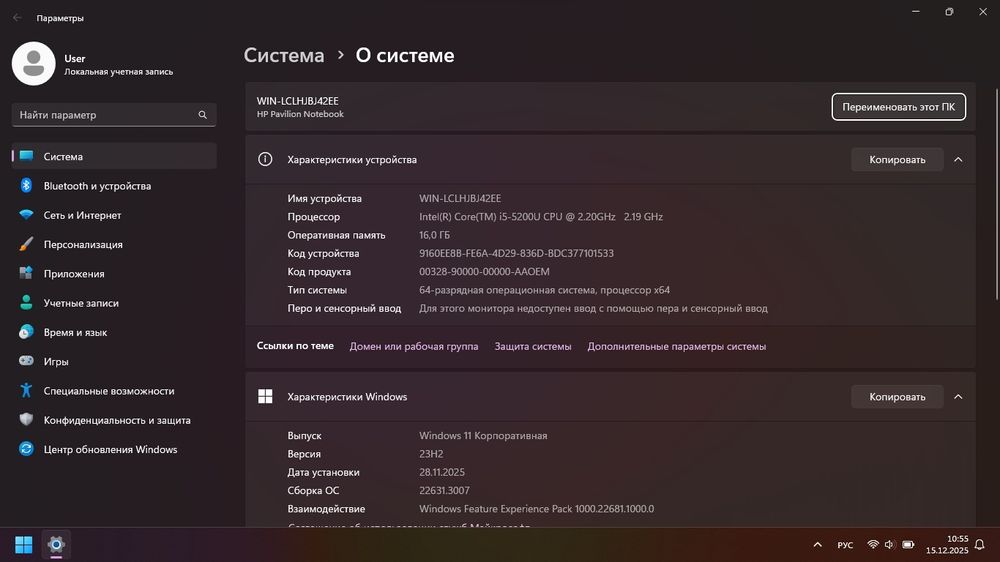Open the Персонализация section
Screen dimensions: 1000x562
click(x=114, y=244)
